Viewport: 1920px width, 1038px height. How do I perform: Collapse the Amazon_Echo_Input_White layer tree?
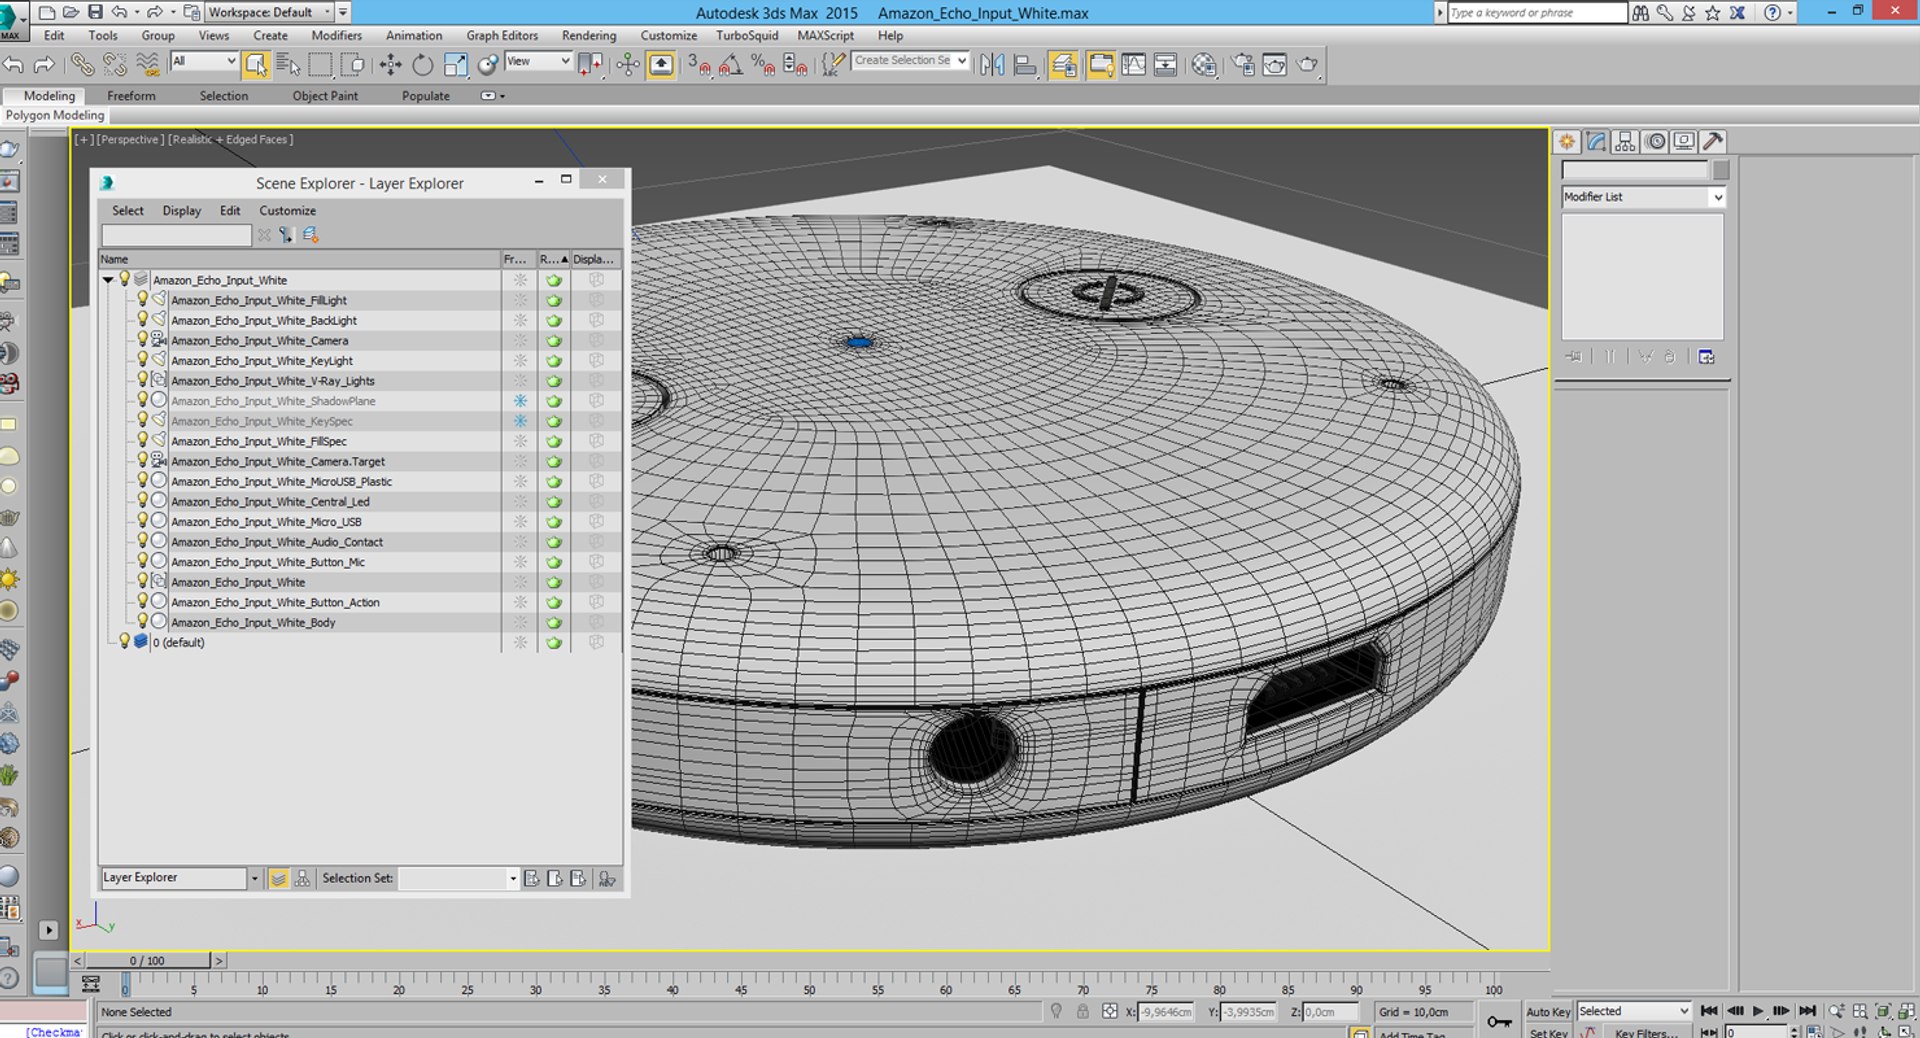pyautogui.click(x=108, y=280)
